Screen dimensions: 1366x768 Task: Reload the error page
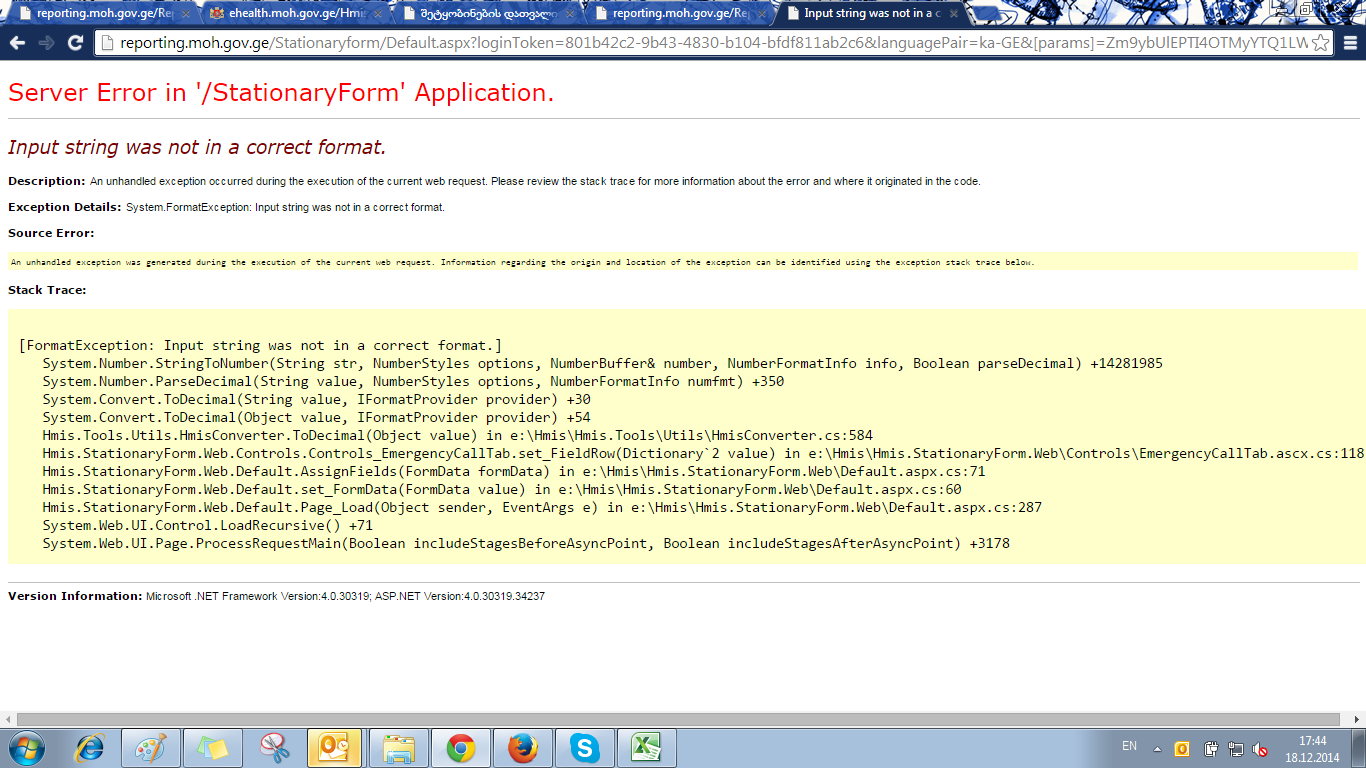click(x=75, y=43)
